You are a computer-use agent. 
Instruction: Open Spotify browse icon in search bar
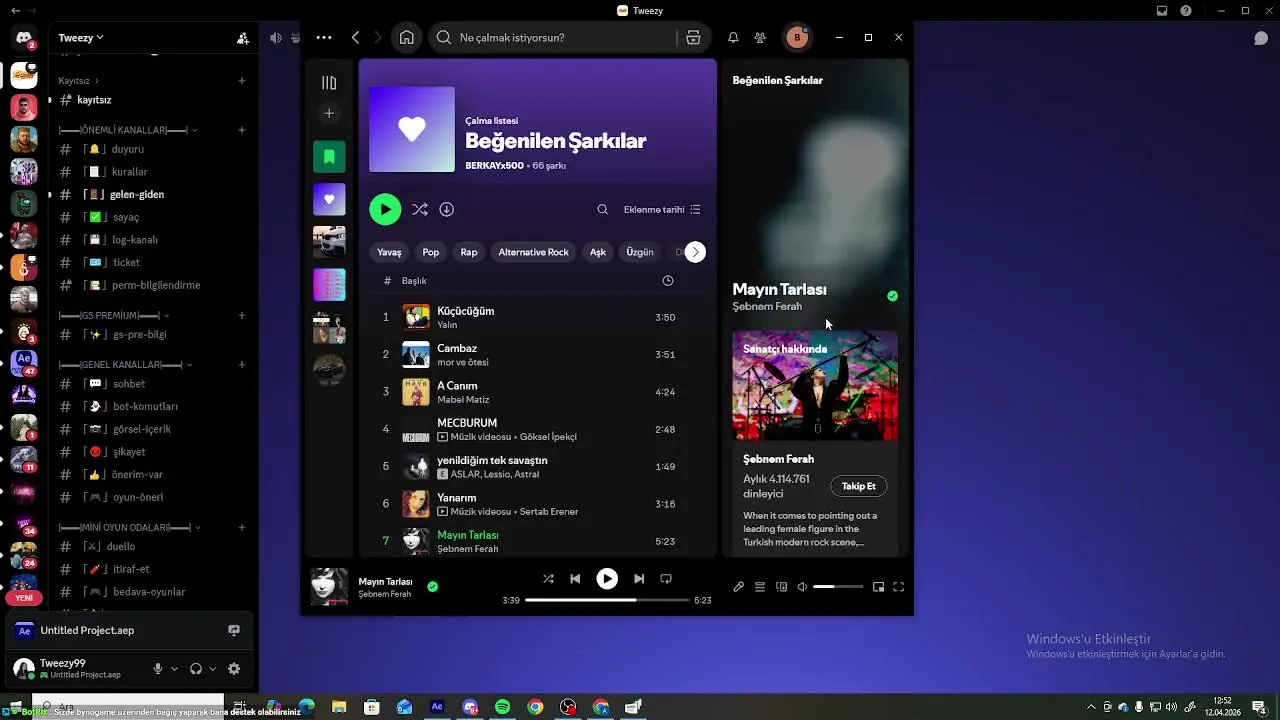(x=693, y=38)
